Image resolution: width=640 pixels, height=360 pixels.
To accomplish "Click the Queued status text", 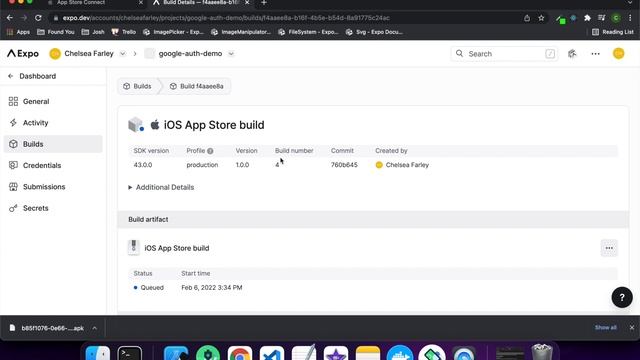I will [152, 287].
